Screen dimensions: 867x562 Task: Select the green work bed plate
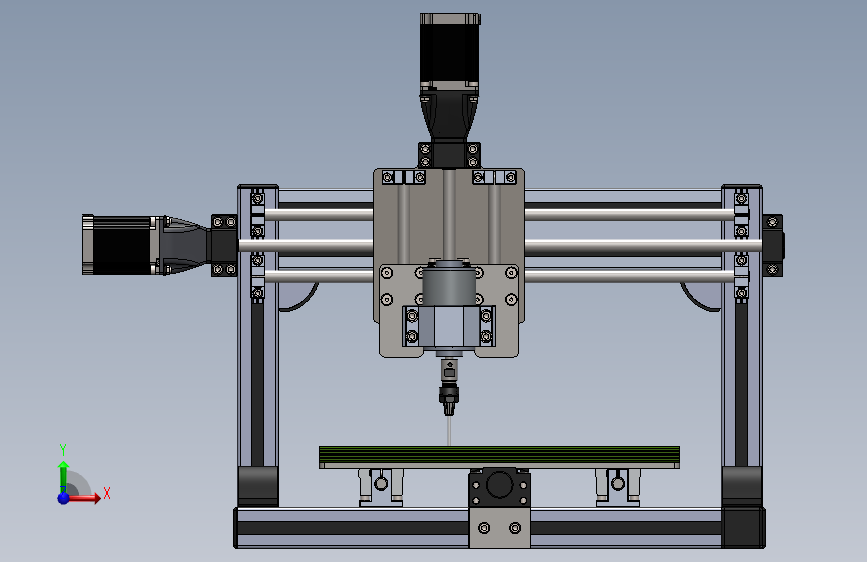point(499,454)
